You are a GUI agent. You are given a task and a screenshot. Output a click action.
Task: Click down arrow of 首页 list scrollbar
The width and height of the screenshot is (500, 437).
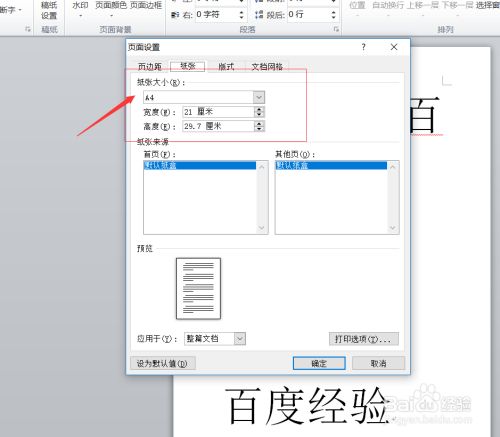[262, 228]
